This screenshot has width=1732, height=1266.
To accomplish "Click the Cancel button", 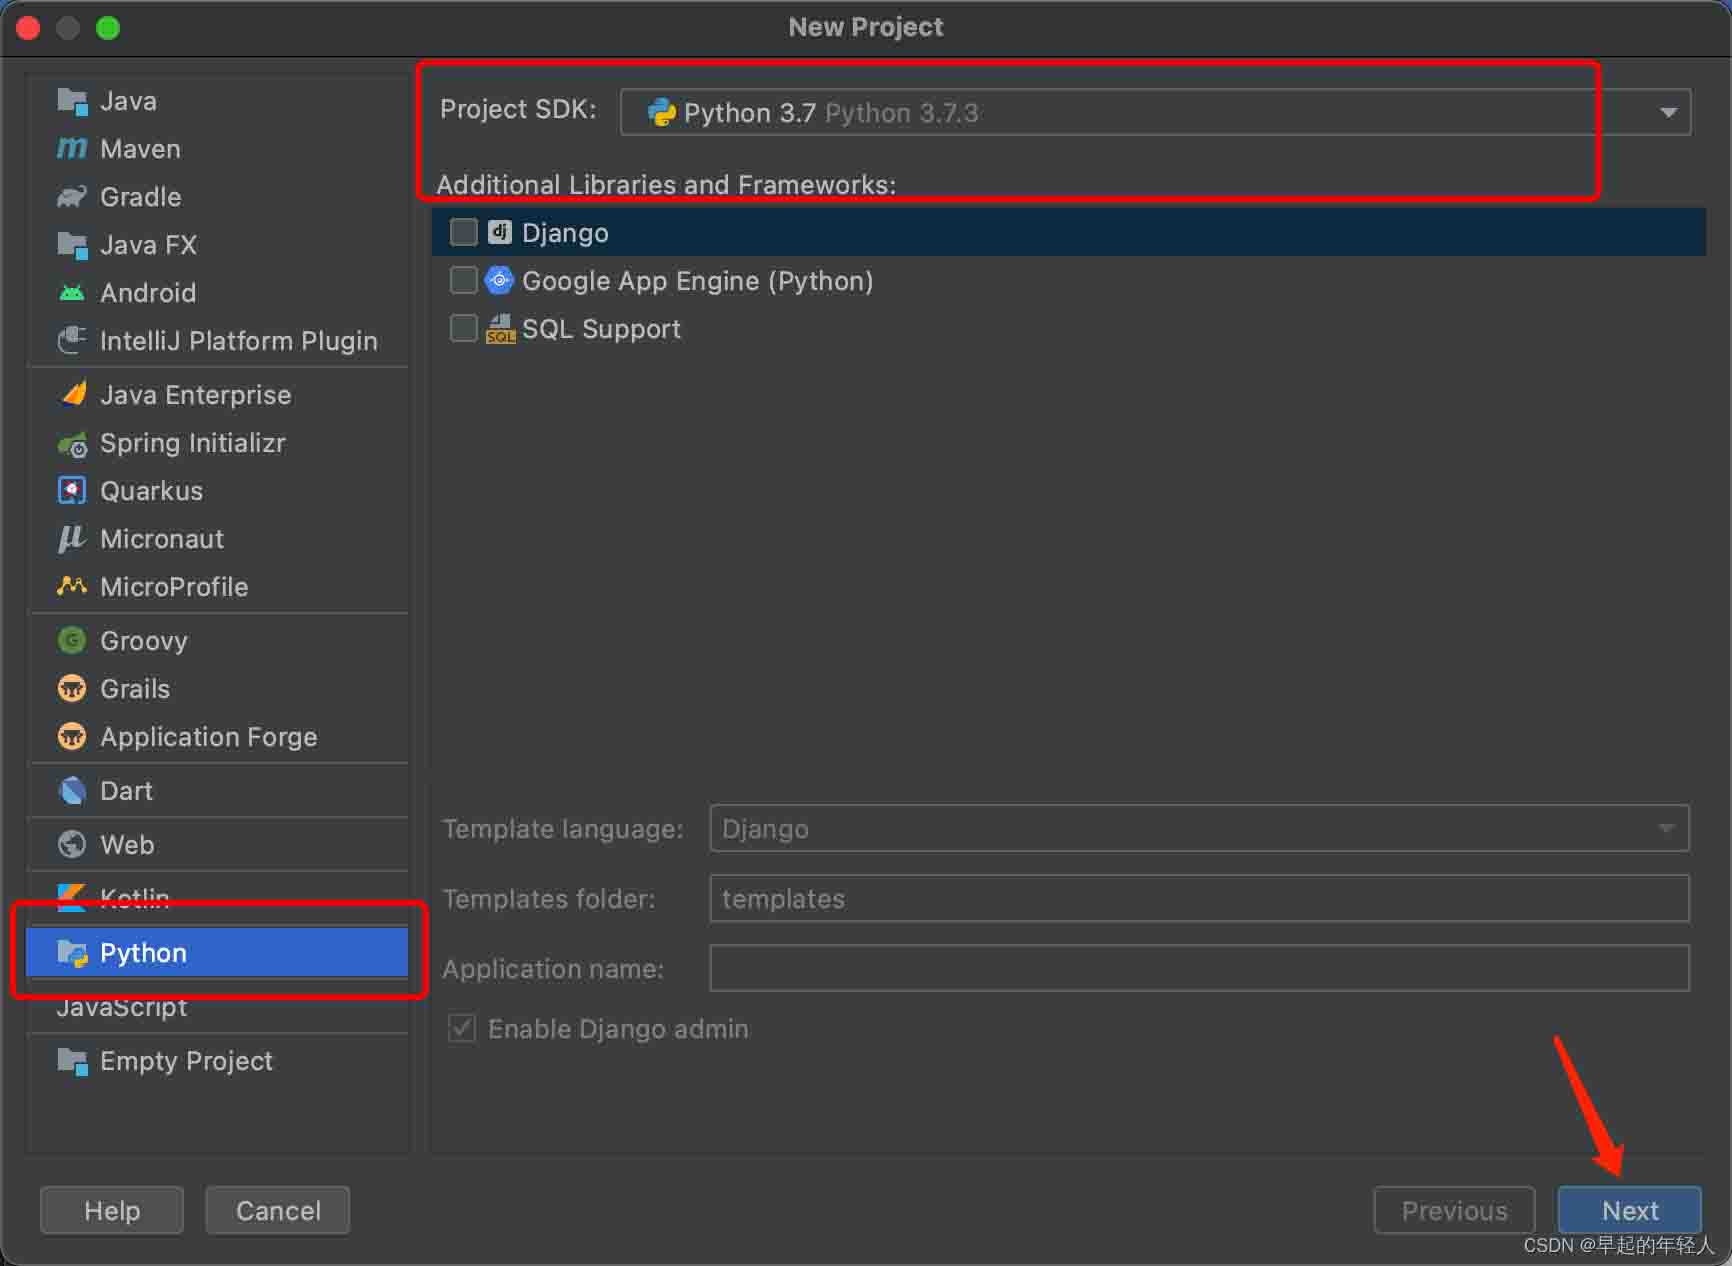I will [278, 1211].
